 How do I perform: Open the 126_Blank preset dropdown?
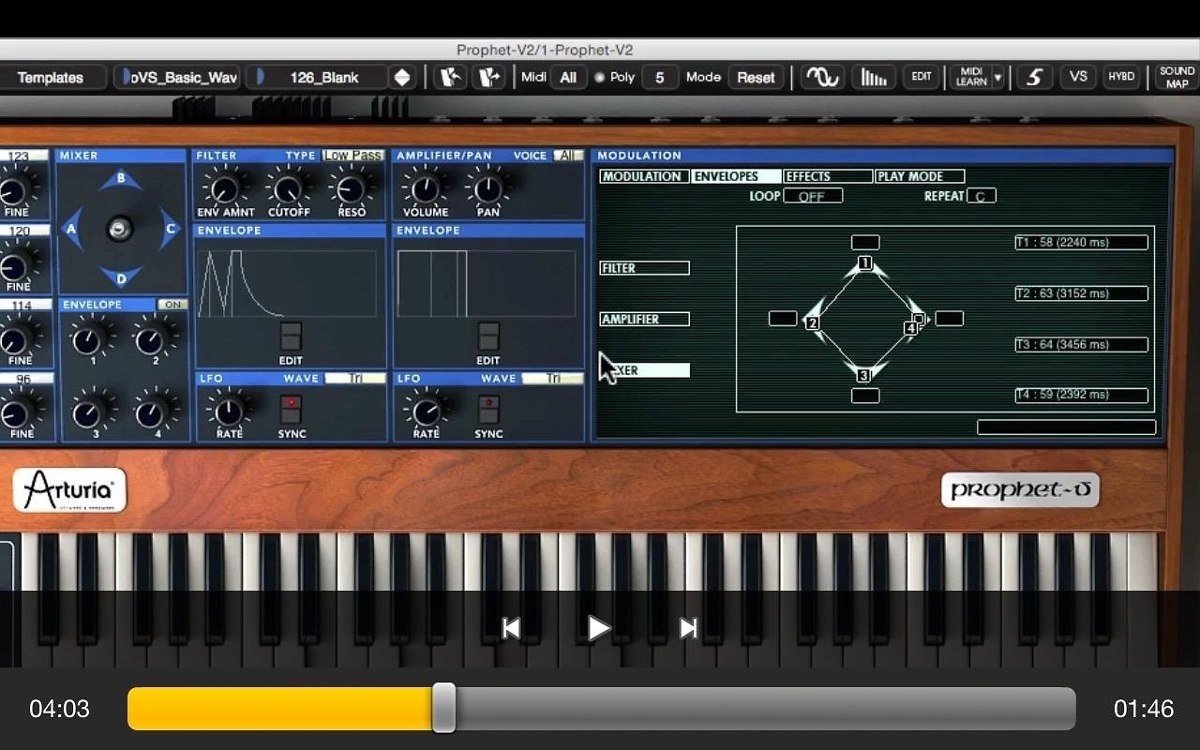318,77
